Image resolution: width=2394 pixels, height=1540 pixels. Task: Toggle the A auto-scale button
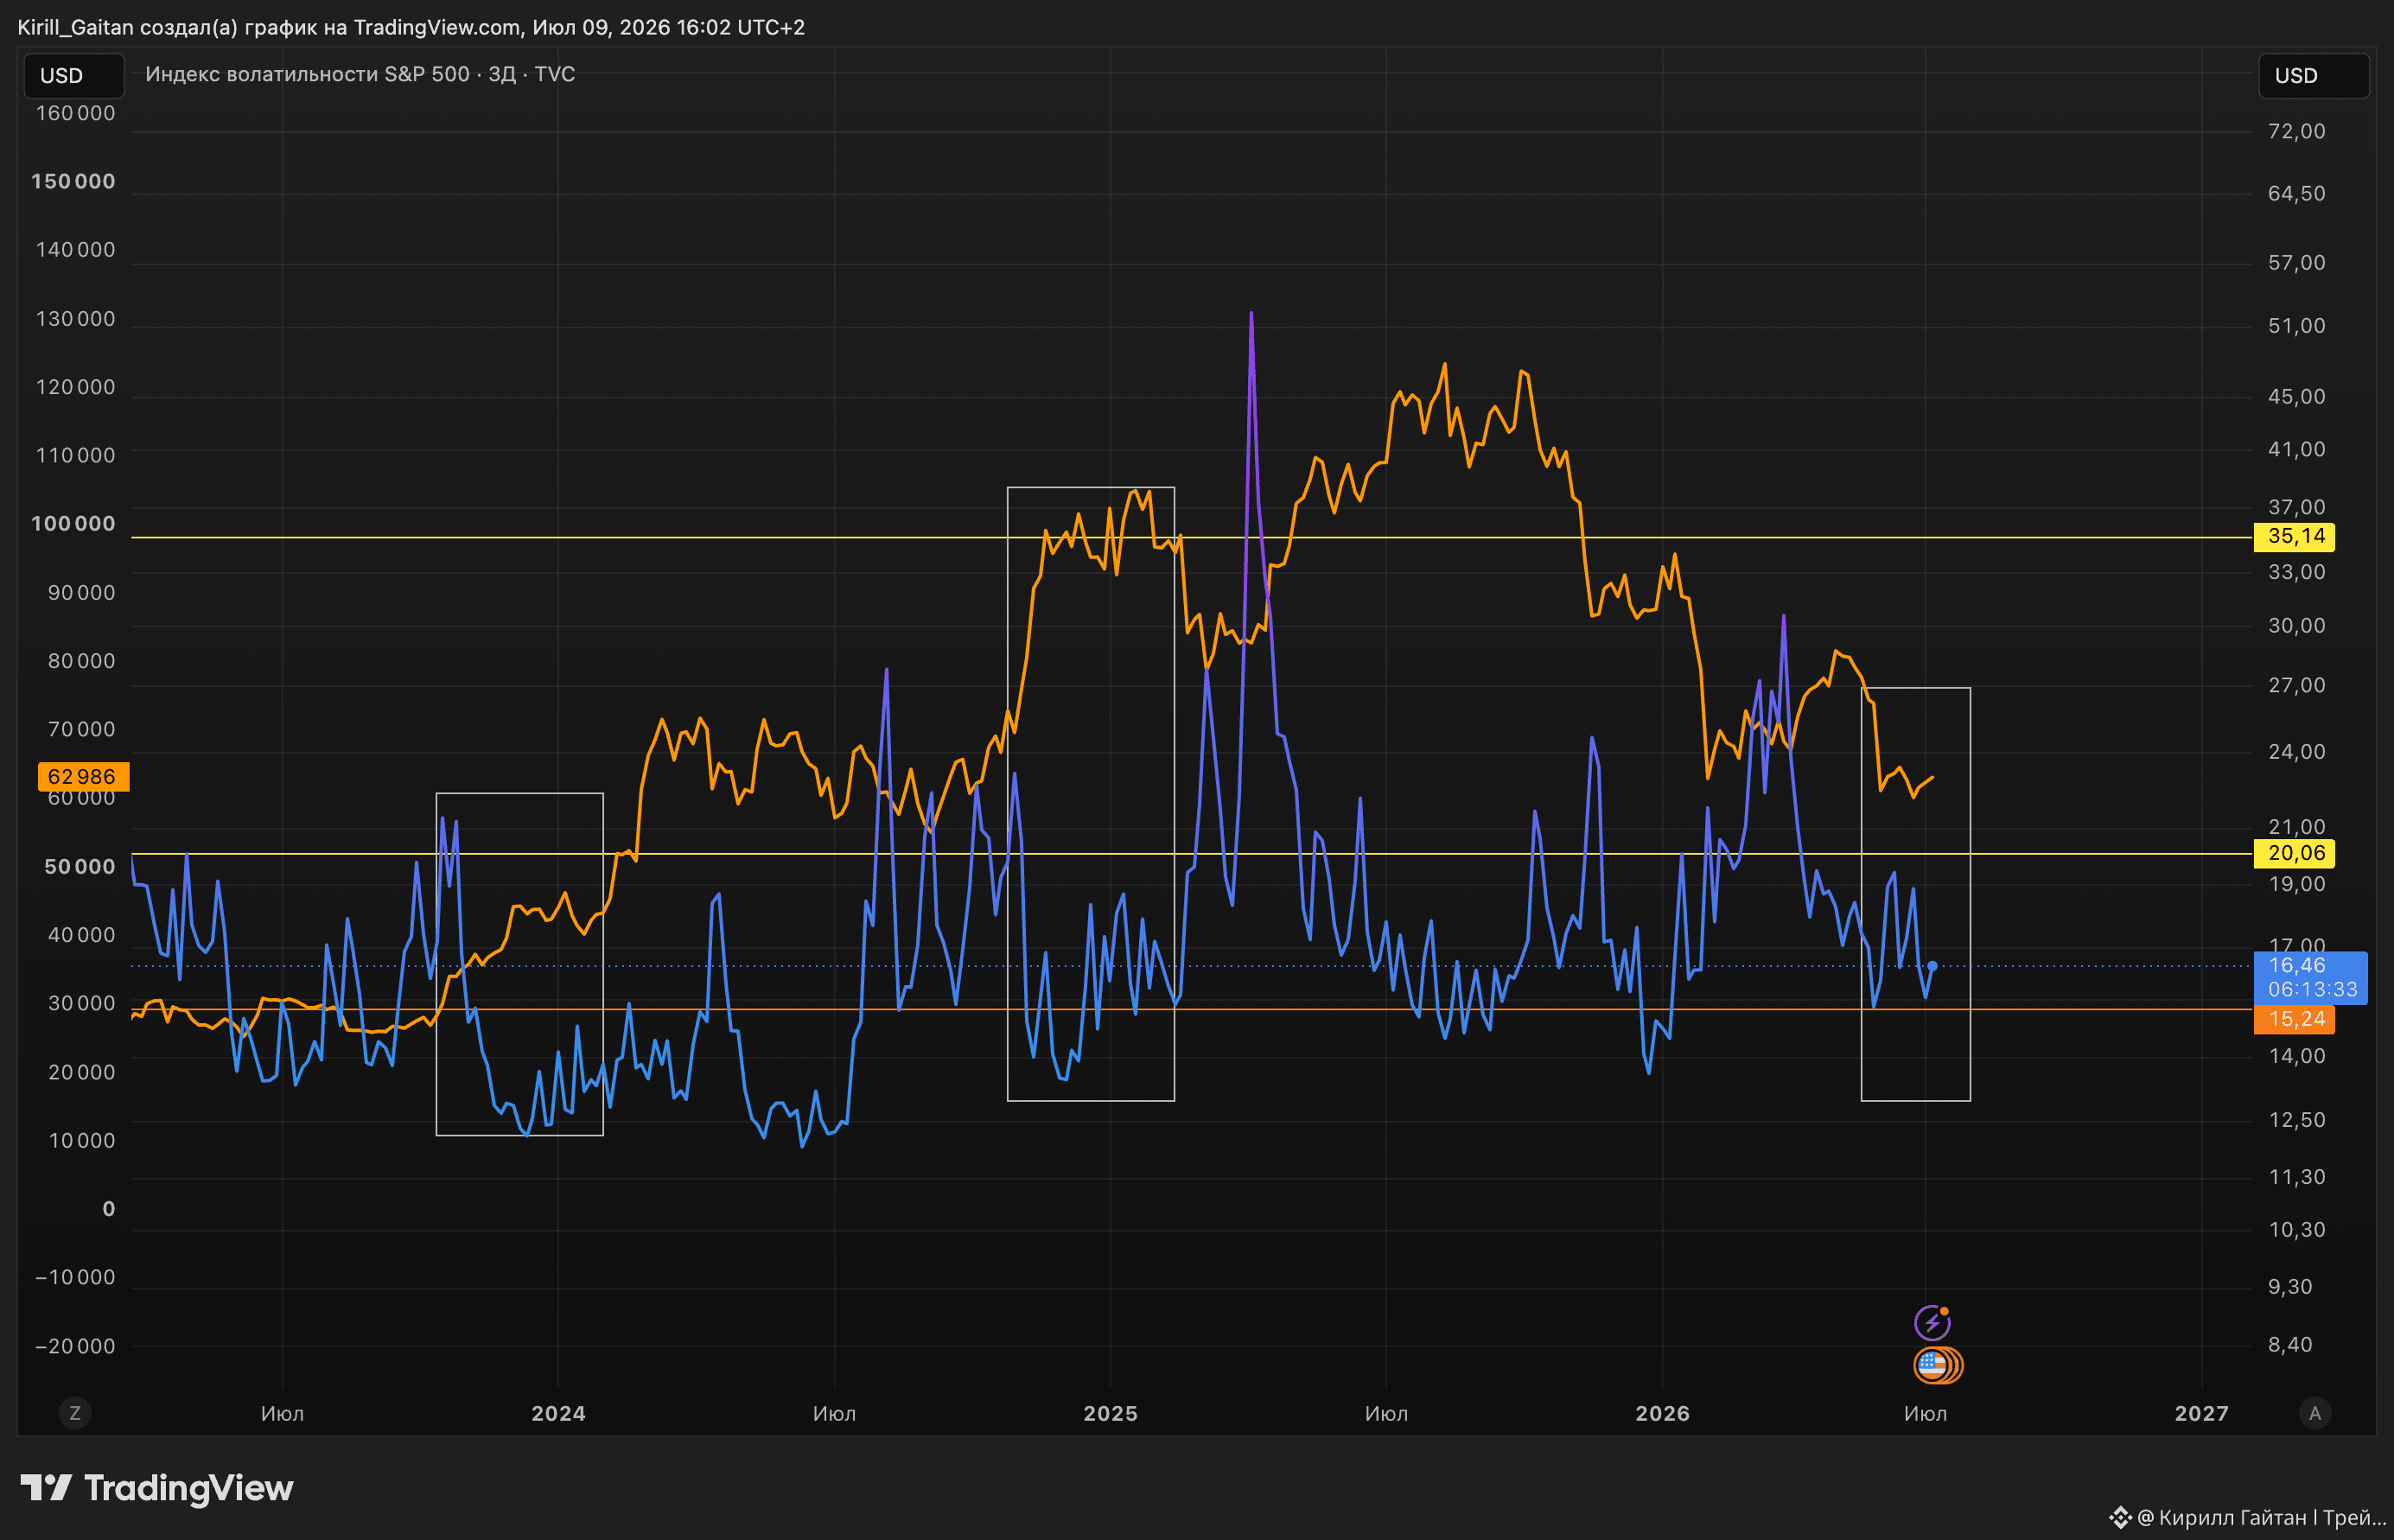[2315, 1413]
